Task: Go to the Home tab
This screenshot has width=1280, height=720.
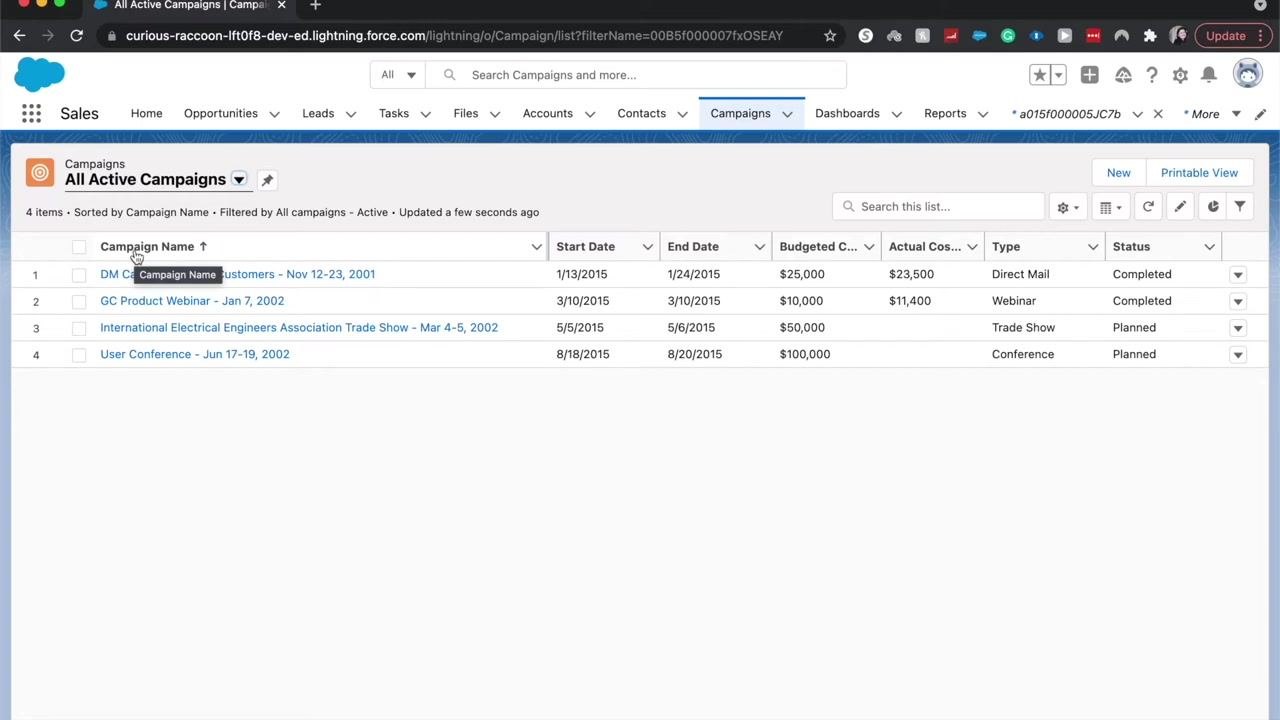Action: (146, 114)
